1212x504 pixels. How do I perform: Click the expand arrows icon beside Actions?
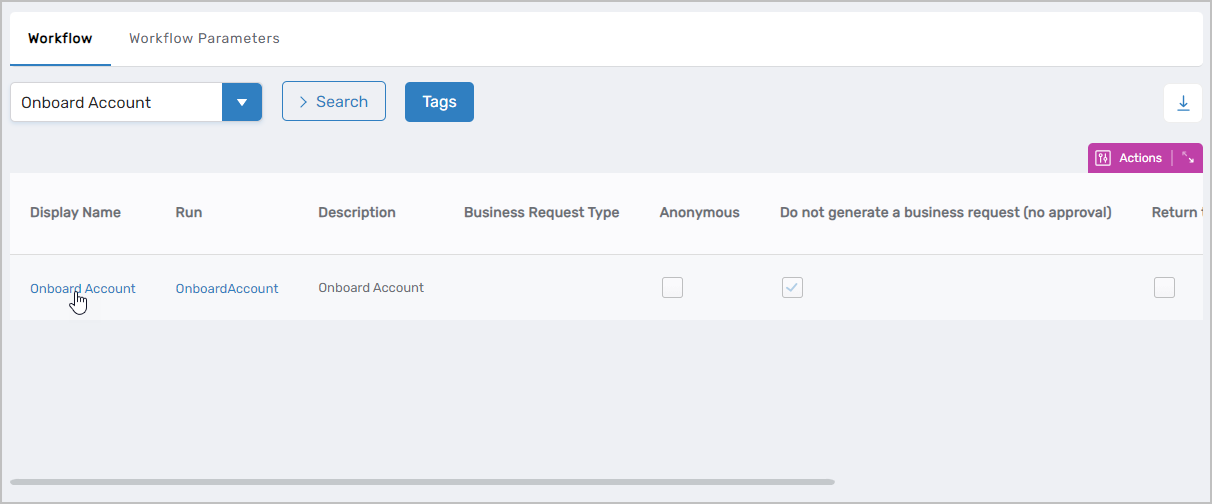1188,158
